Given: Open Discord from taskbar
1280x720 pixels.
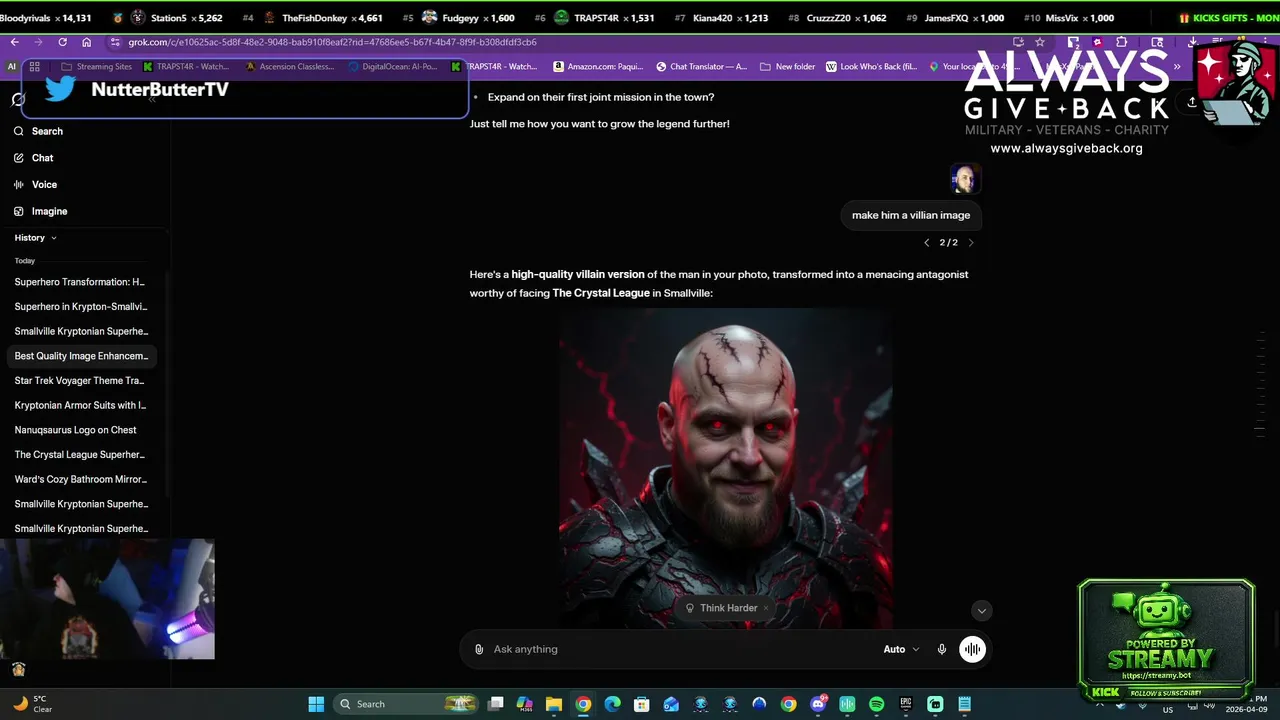Looking at the screenshot, I should pos(818,704).
